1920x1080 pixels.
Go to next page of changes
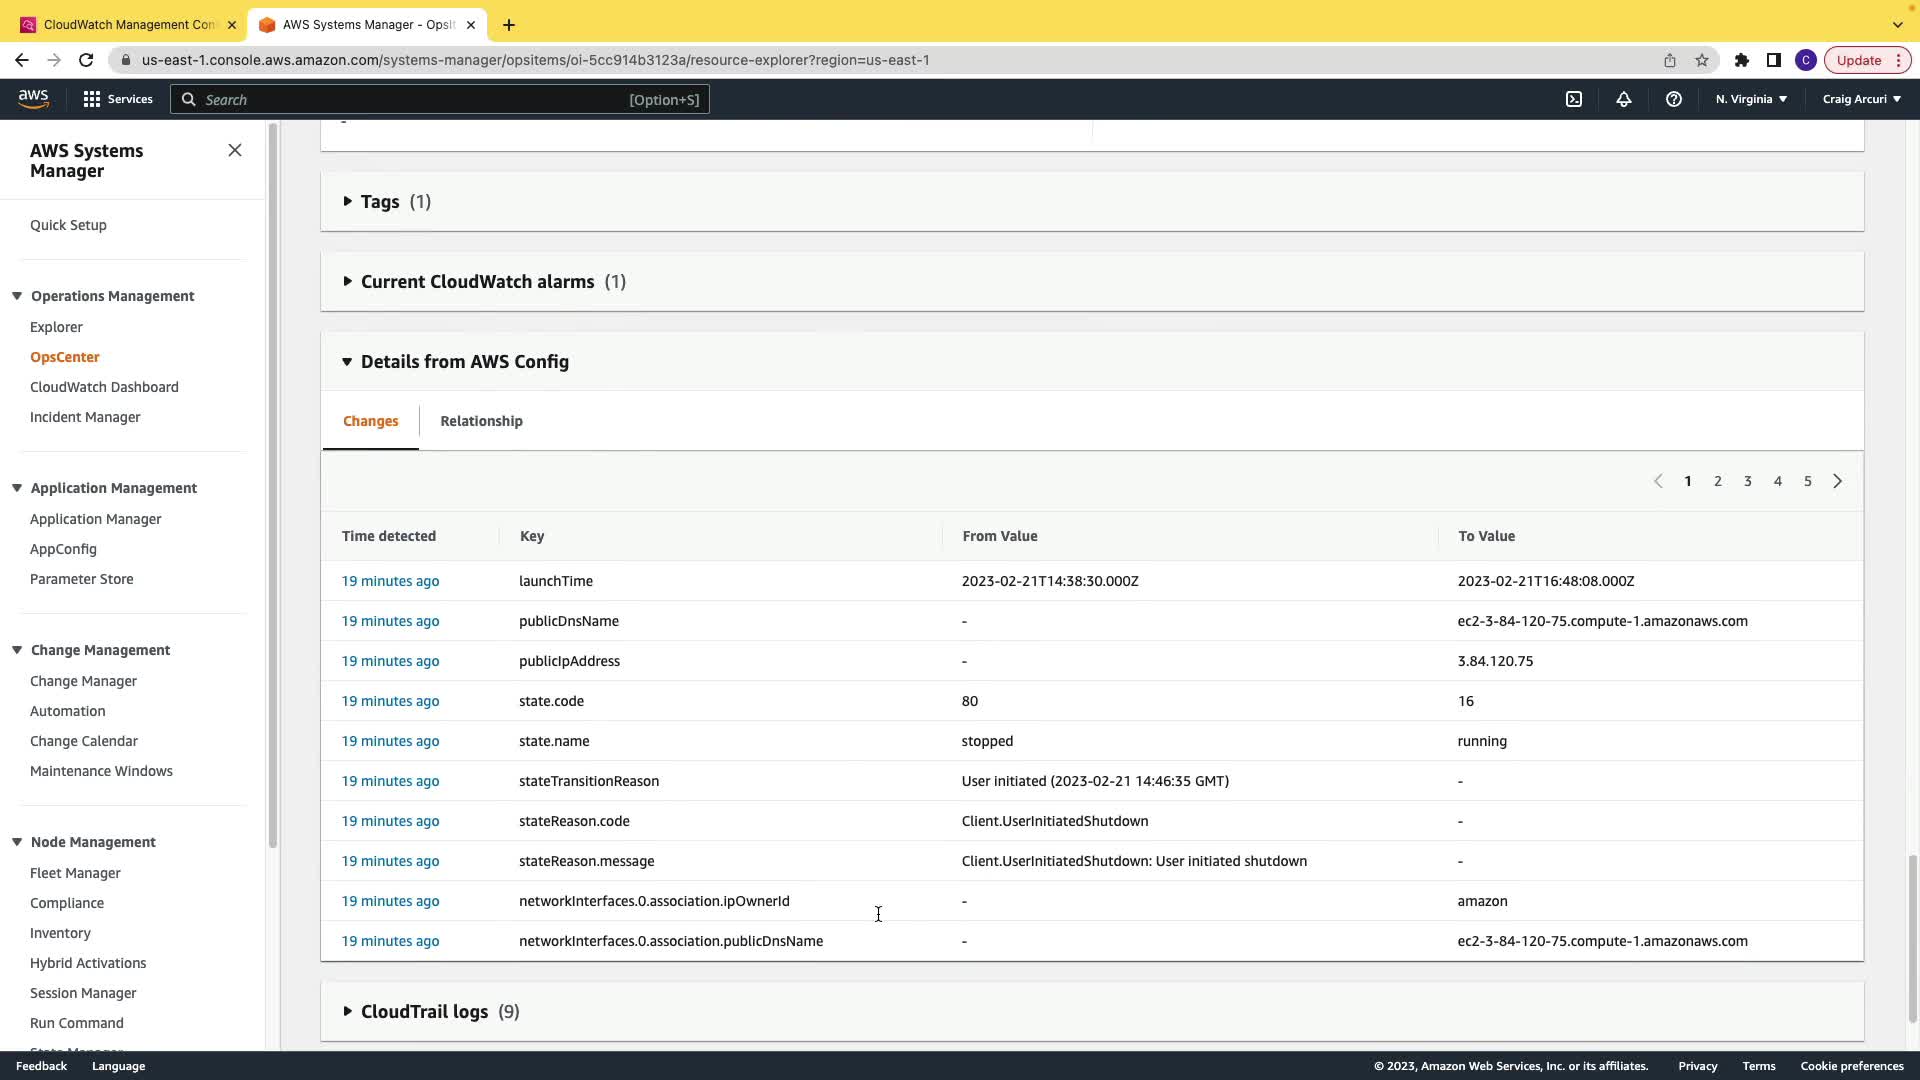coord(1837,481)
